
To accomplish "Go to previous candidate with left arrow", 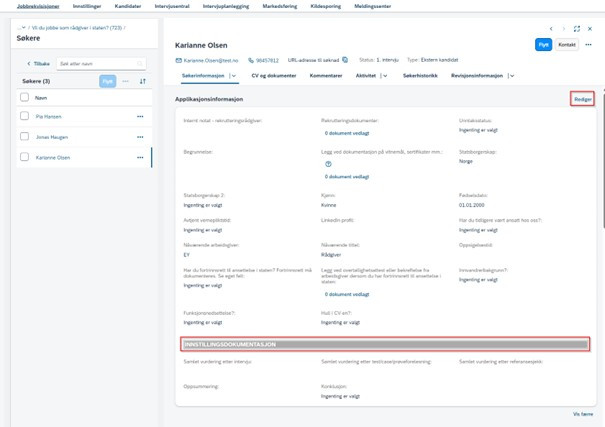I will (551, 29).
